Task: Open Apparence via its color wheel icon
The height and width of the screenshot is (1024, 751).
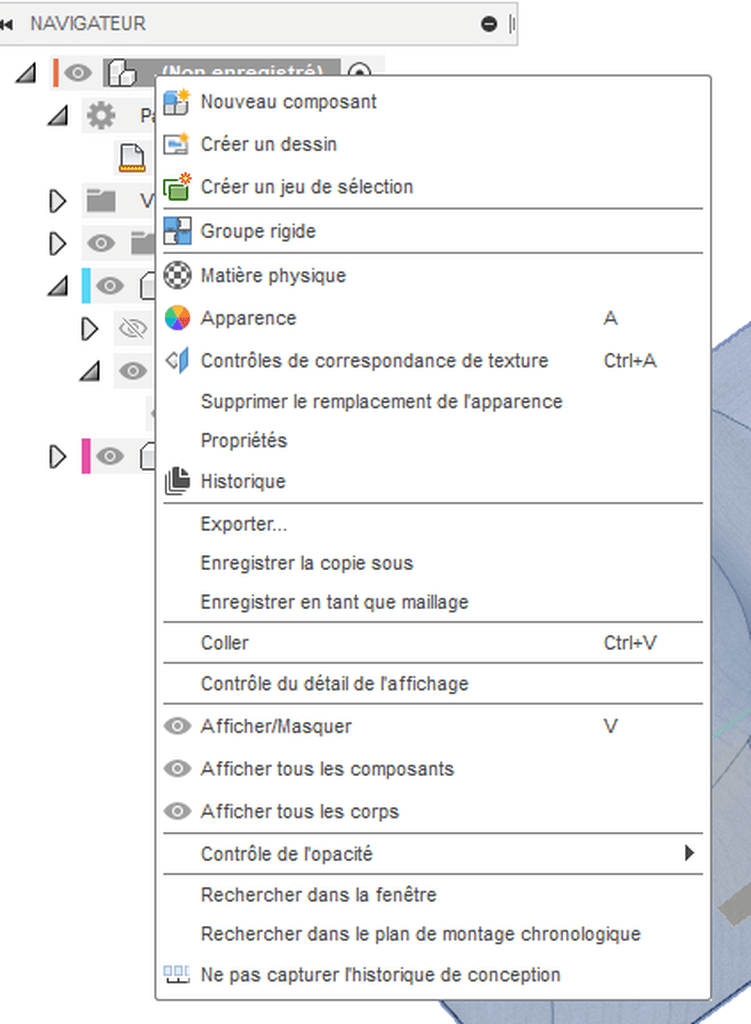Action: 177,318
